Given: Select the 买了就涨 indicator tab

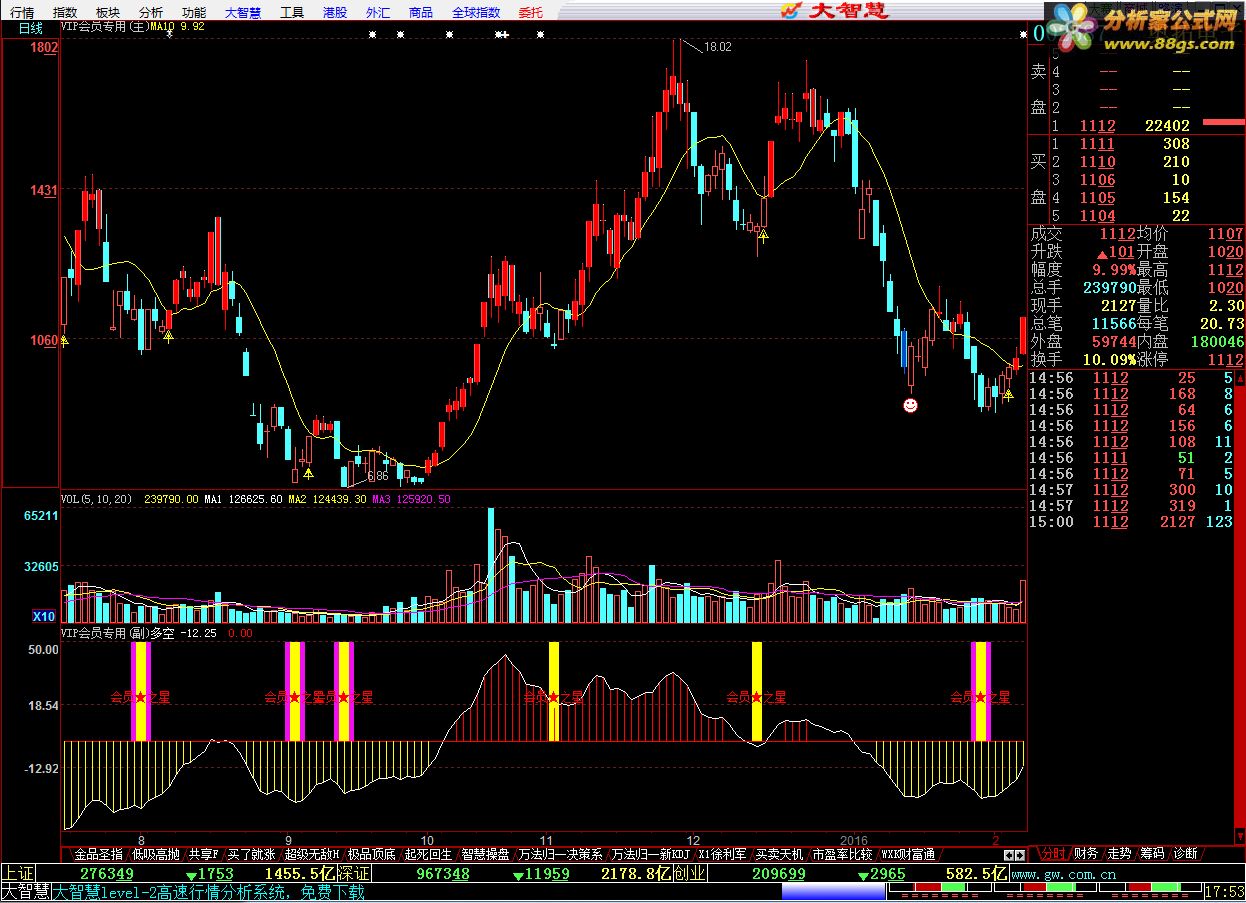Looking at the screenshot, I should [251, 854].
